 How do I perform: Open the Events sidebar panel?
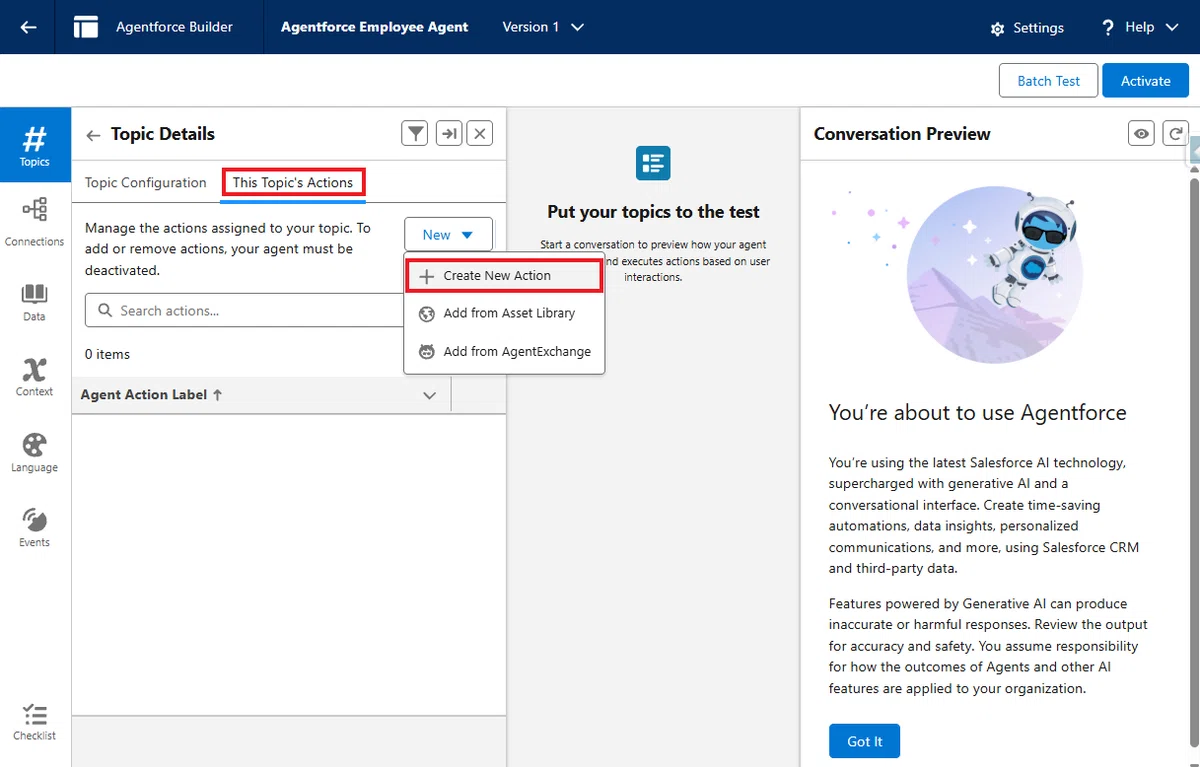(x=35, y=527)
